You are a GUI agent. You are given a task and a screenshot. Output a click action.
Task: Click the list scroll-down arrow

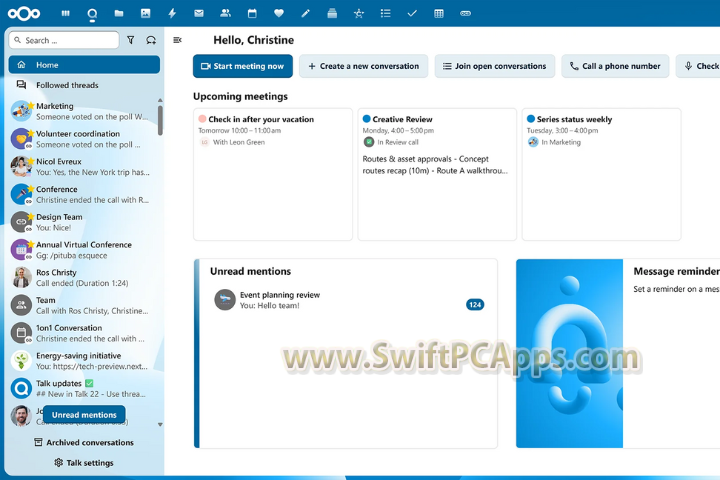pyautogui.click(x=160, y=424)
